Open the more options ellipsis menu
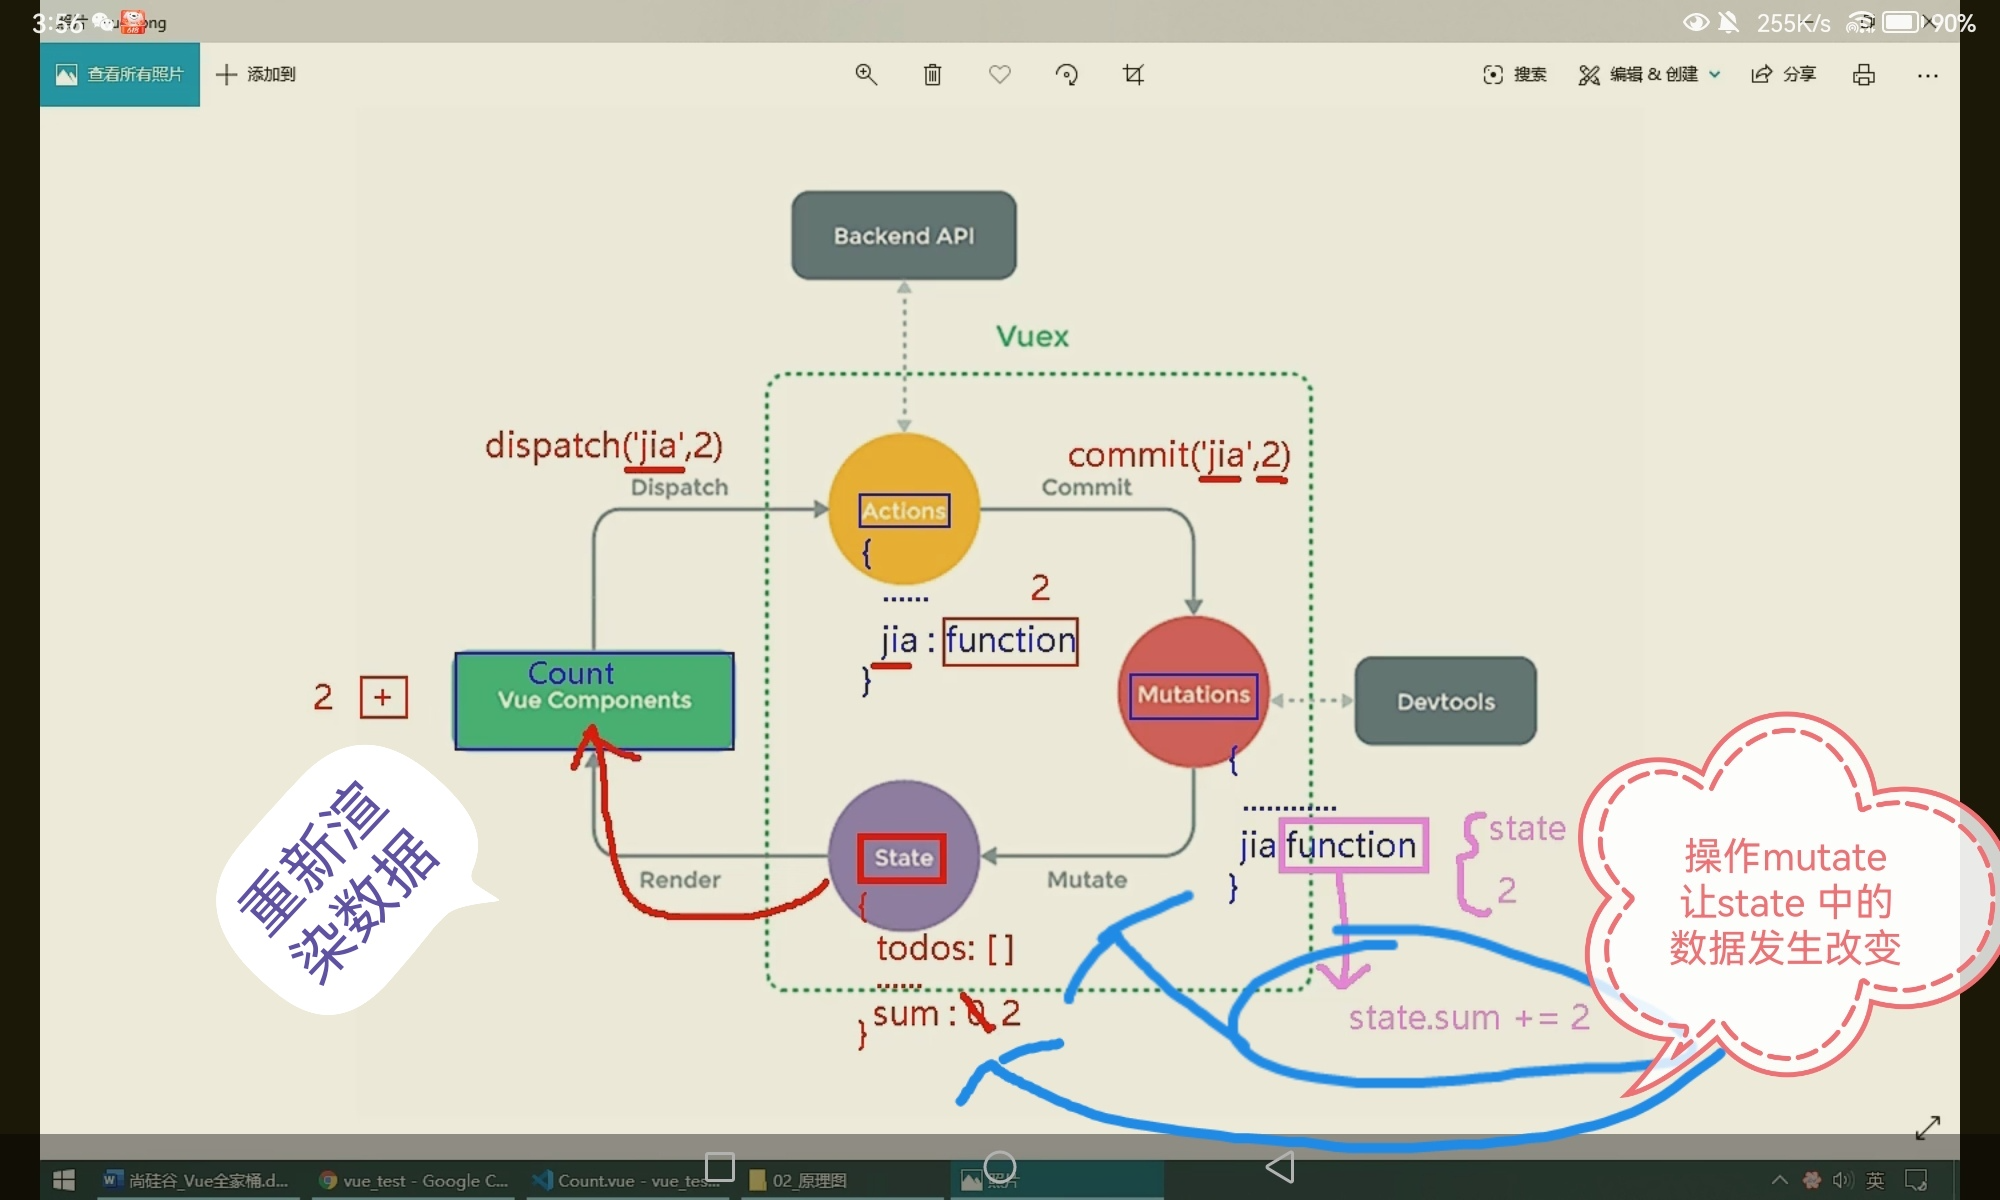 click(x=1927, y=75)
